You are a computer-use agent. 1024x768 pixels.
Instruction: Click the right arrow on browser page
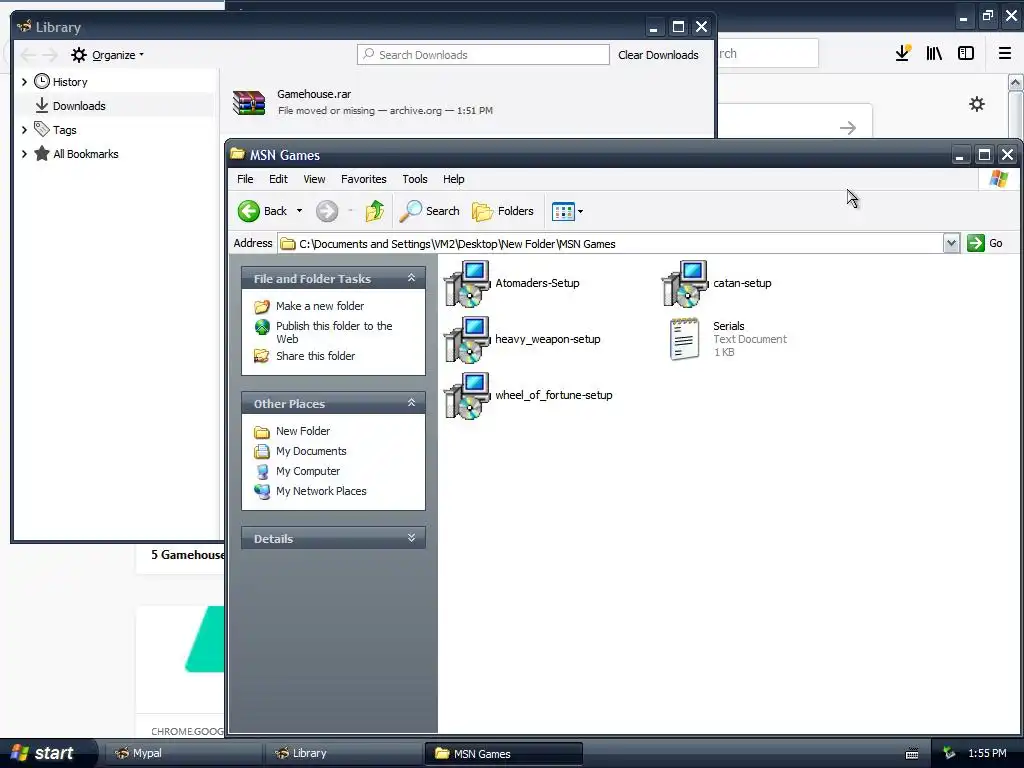pos(848,128)
